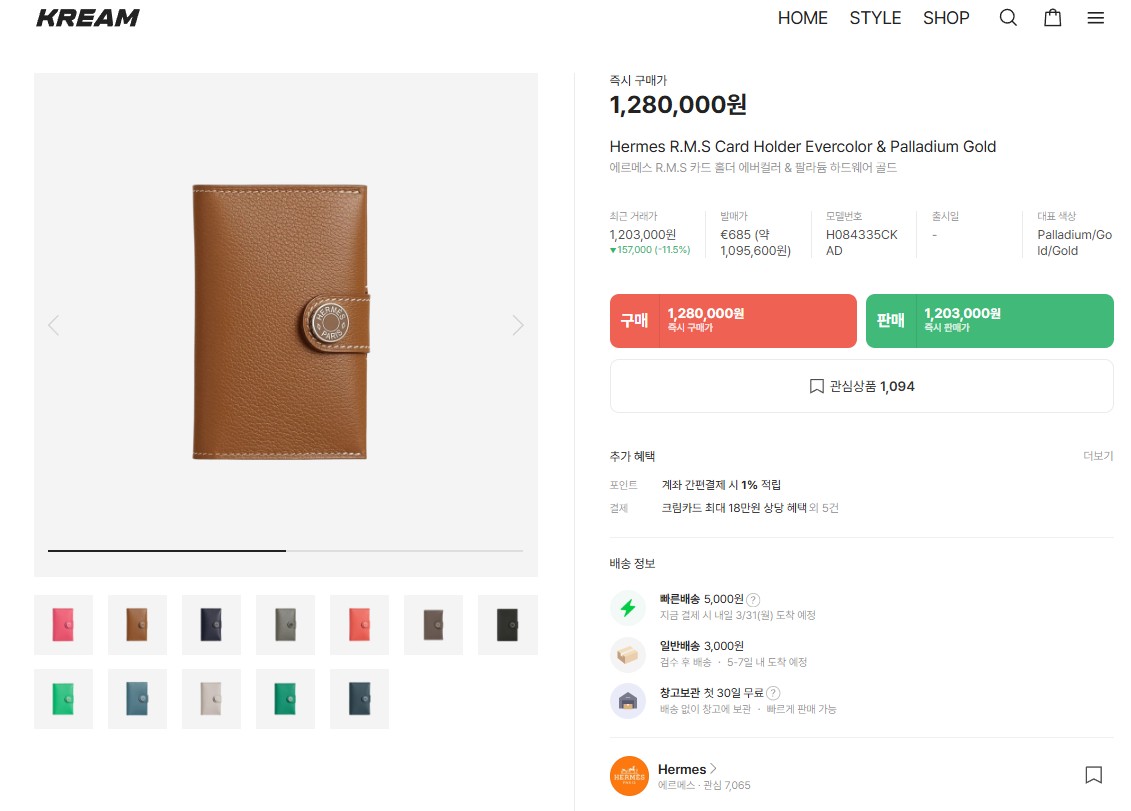Open the search magnifier icon

[x=1008, y=18]
